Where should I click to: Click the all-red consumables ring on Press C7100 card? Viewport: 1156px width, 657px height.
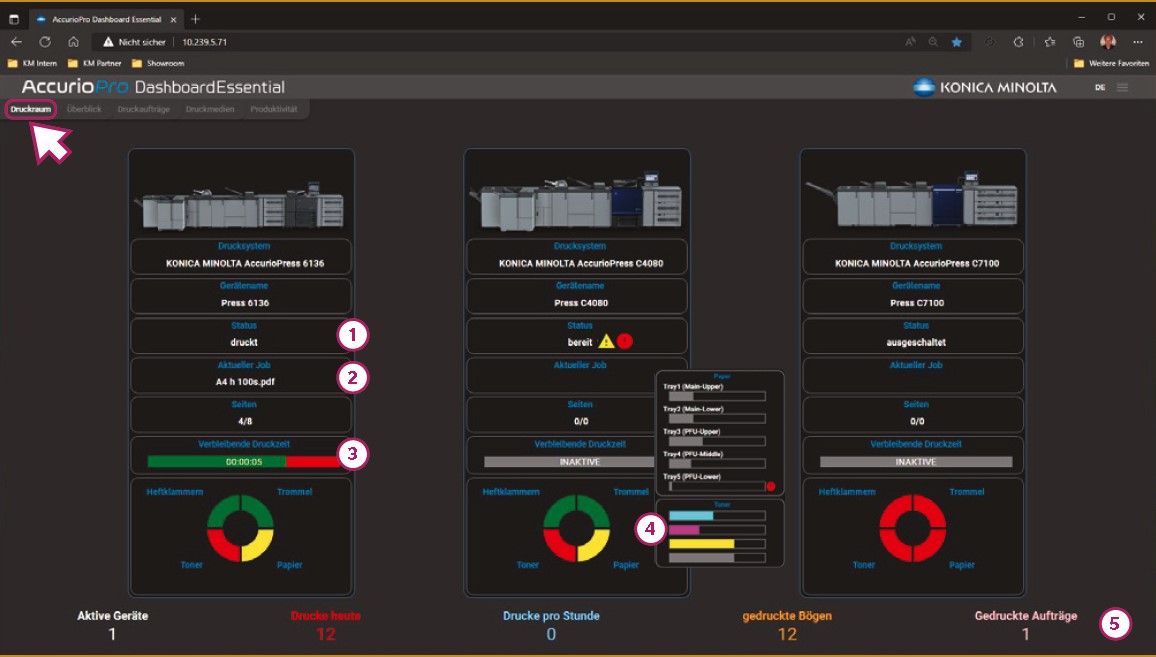(x=913, y=528)
